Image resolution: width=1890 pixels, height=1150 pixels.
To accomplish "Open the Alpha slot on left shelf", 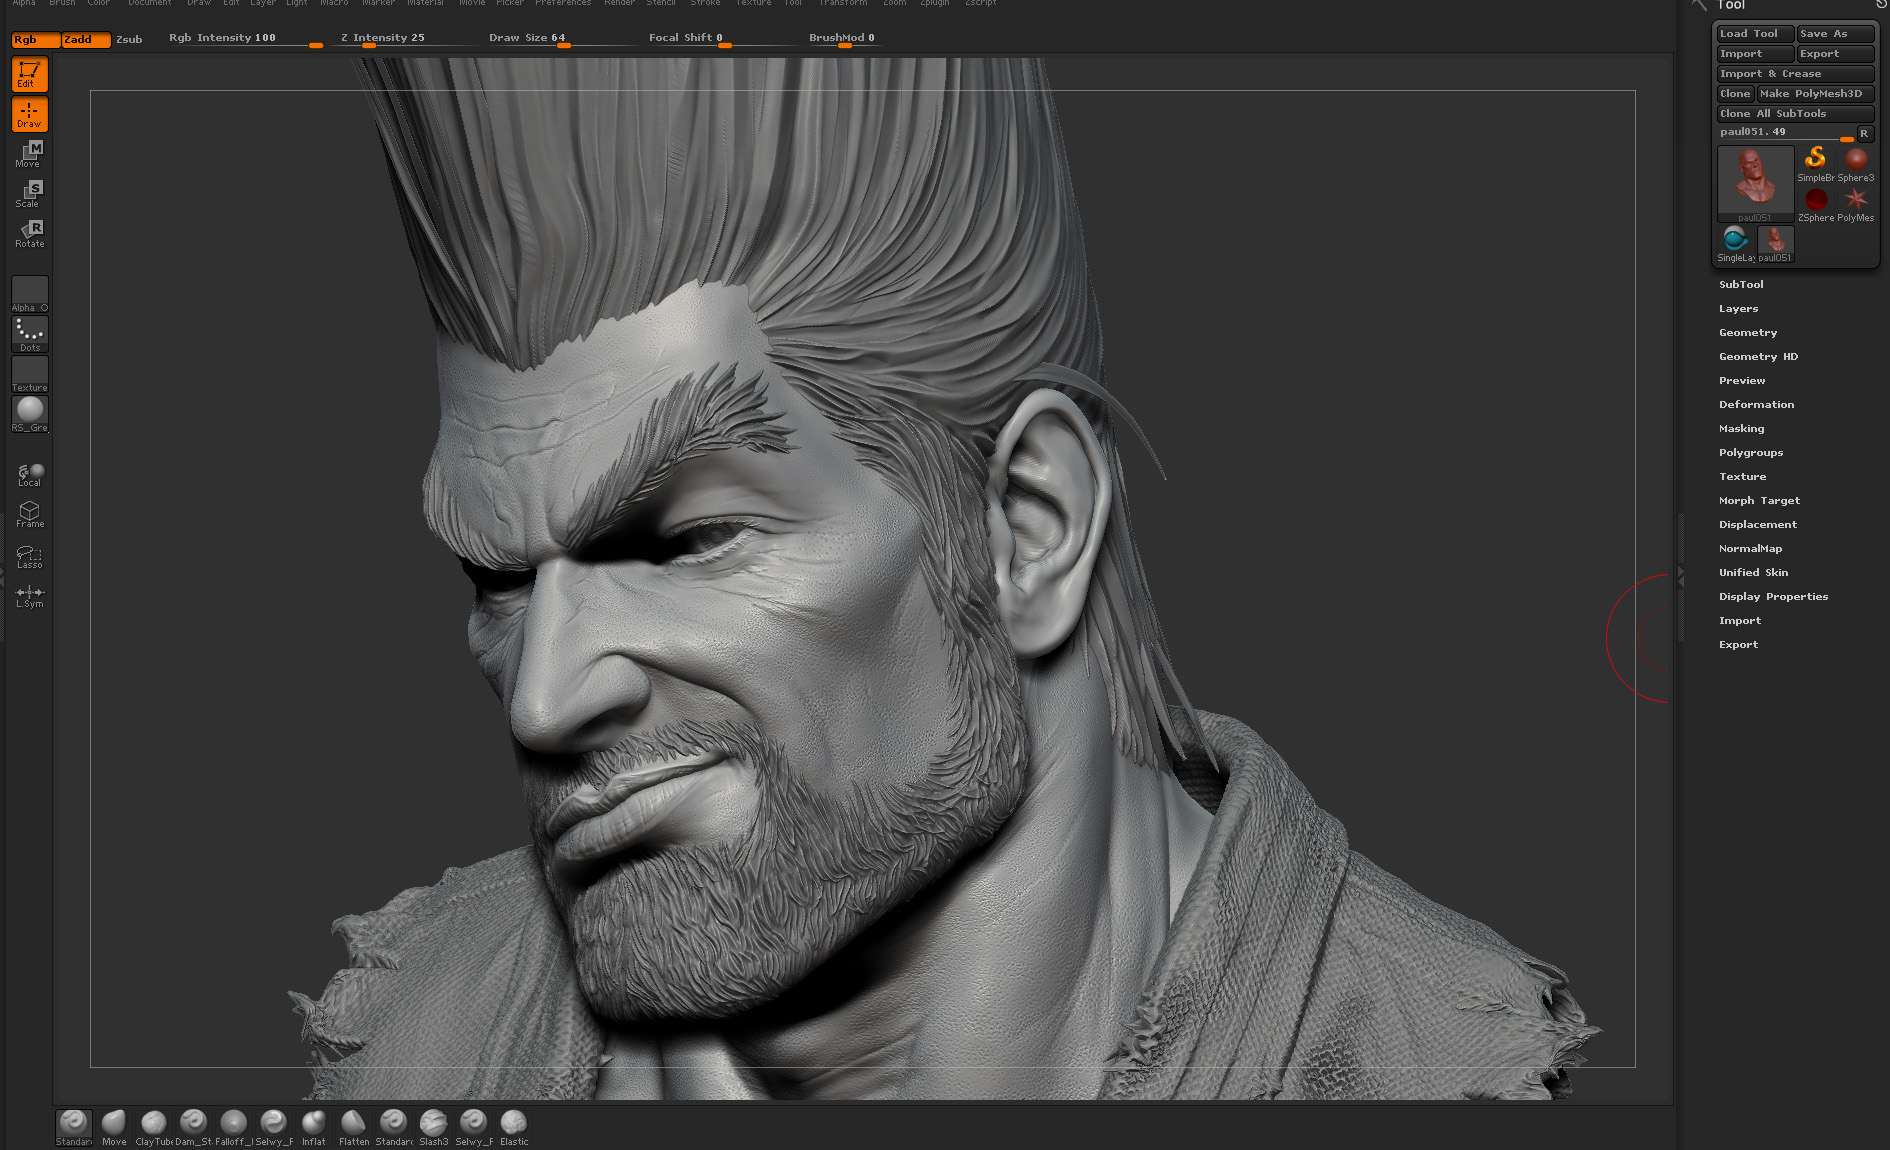I will point(29,294).
